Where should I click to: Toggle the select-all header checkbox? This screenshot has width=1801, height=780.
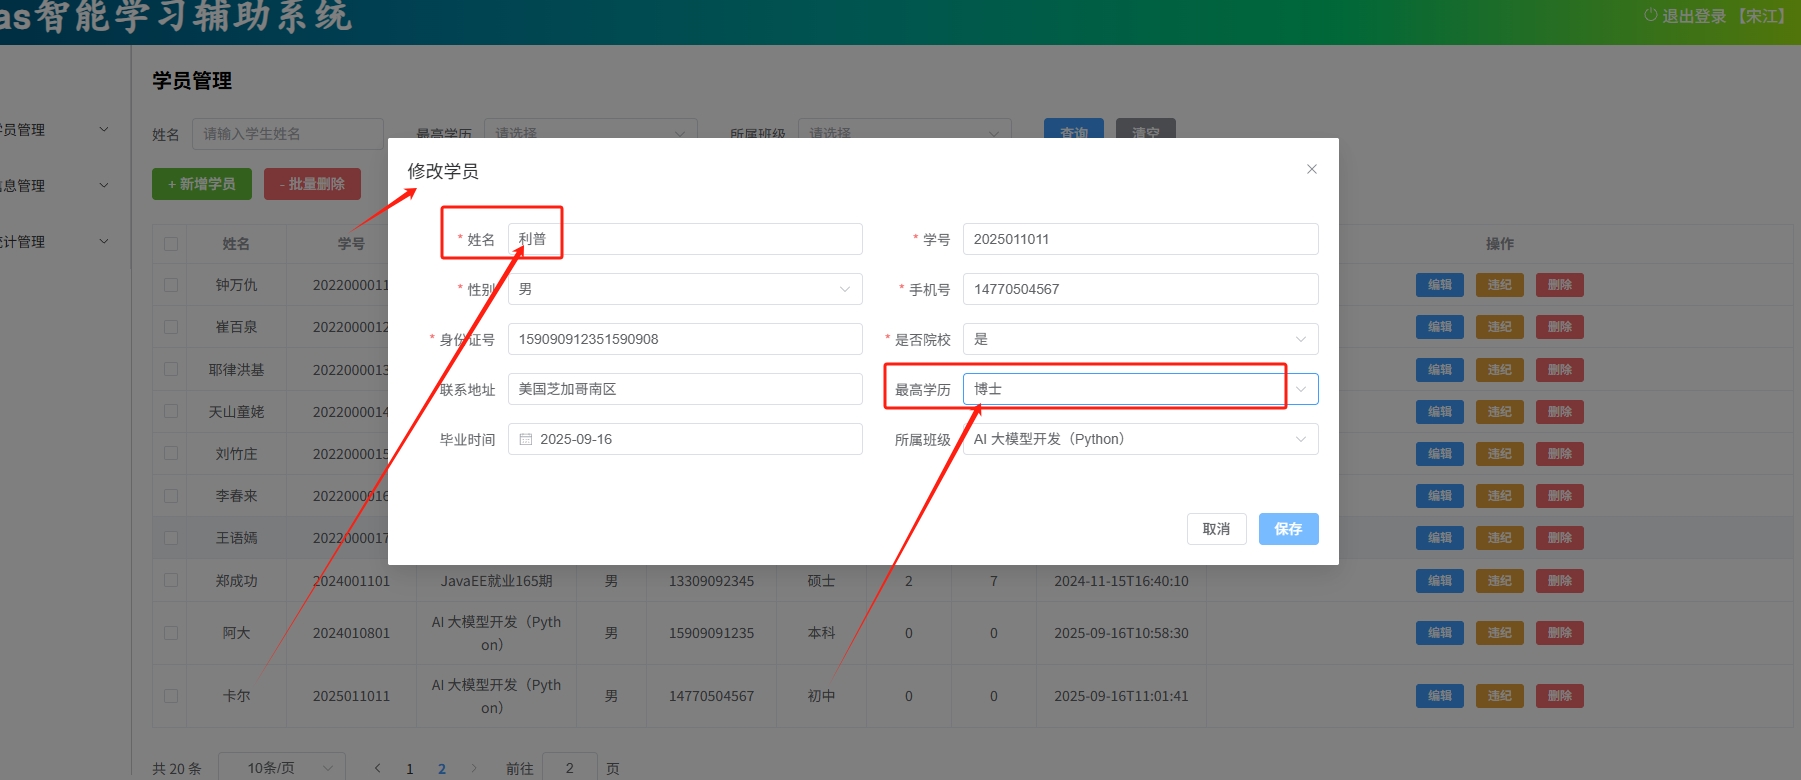click(x=171, y=244)
